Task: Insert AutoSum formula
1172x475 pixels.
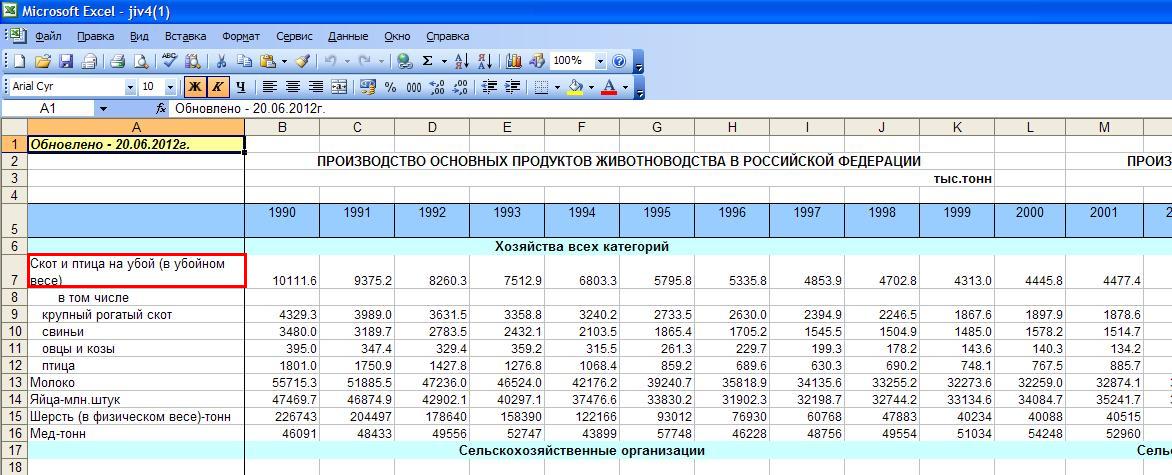Action: [428, 61]
